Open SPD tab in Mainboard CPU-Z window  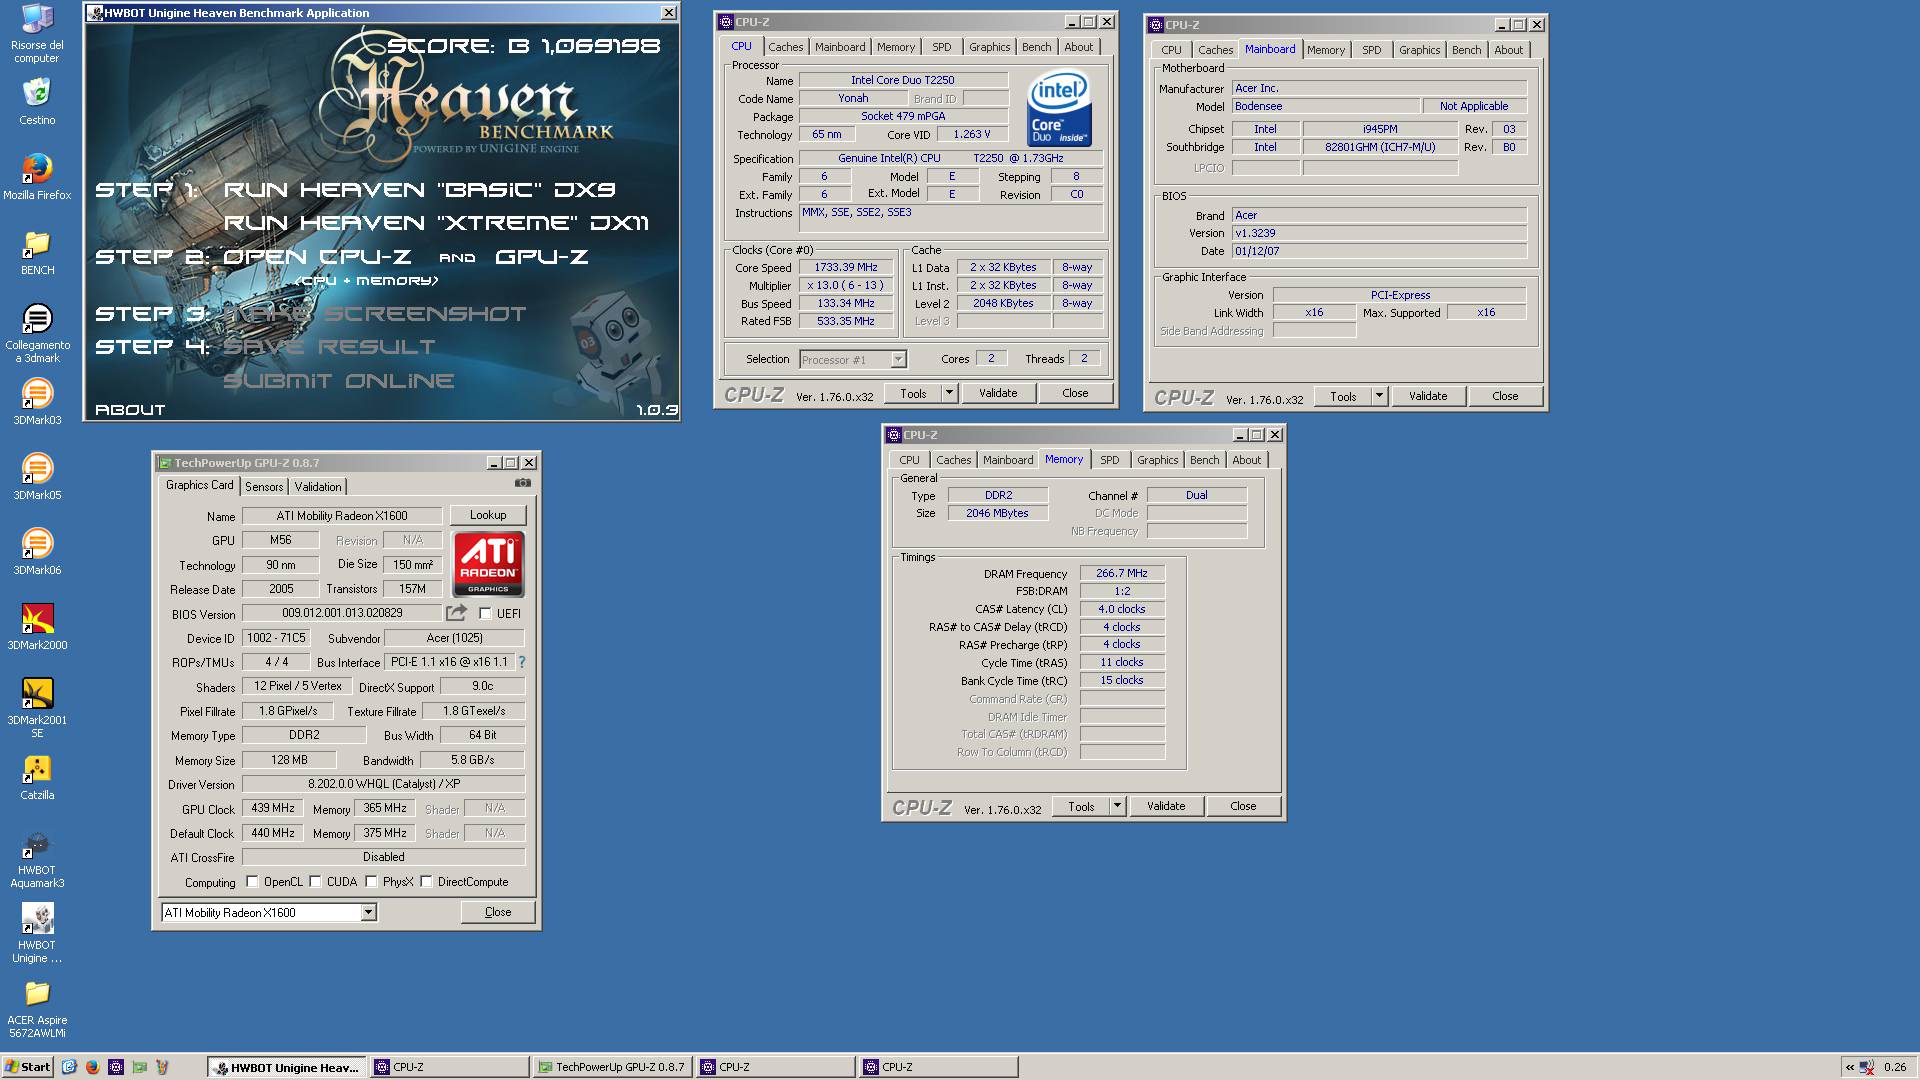(x=1371, y=50)
